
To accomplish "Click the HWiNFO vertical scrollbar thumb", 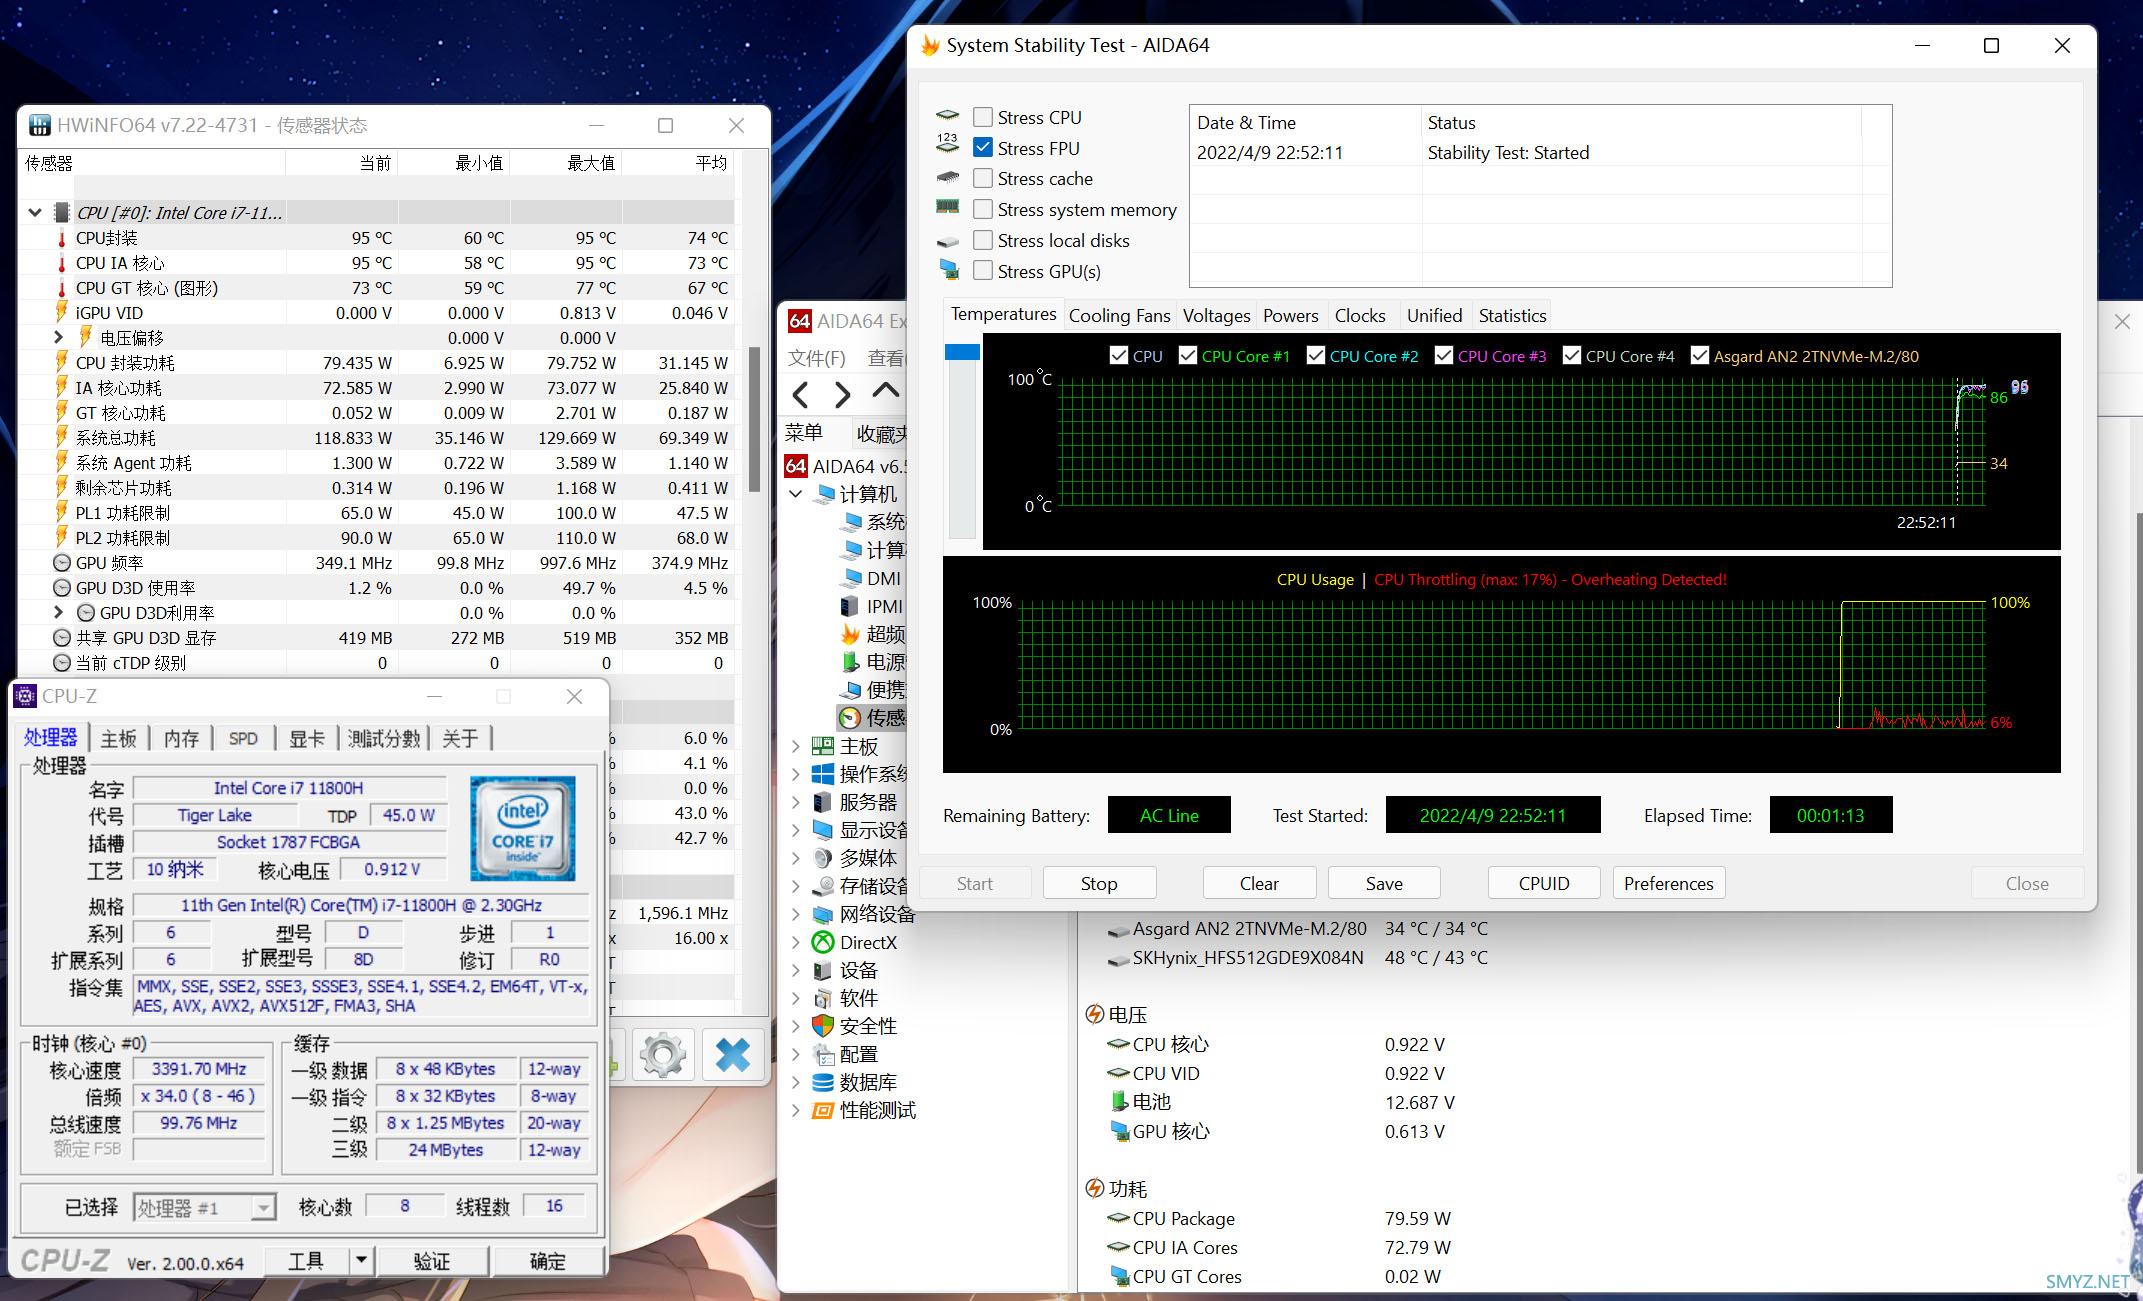I will coord(755,420).
